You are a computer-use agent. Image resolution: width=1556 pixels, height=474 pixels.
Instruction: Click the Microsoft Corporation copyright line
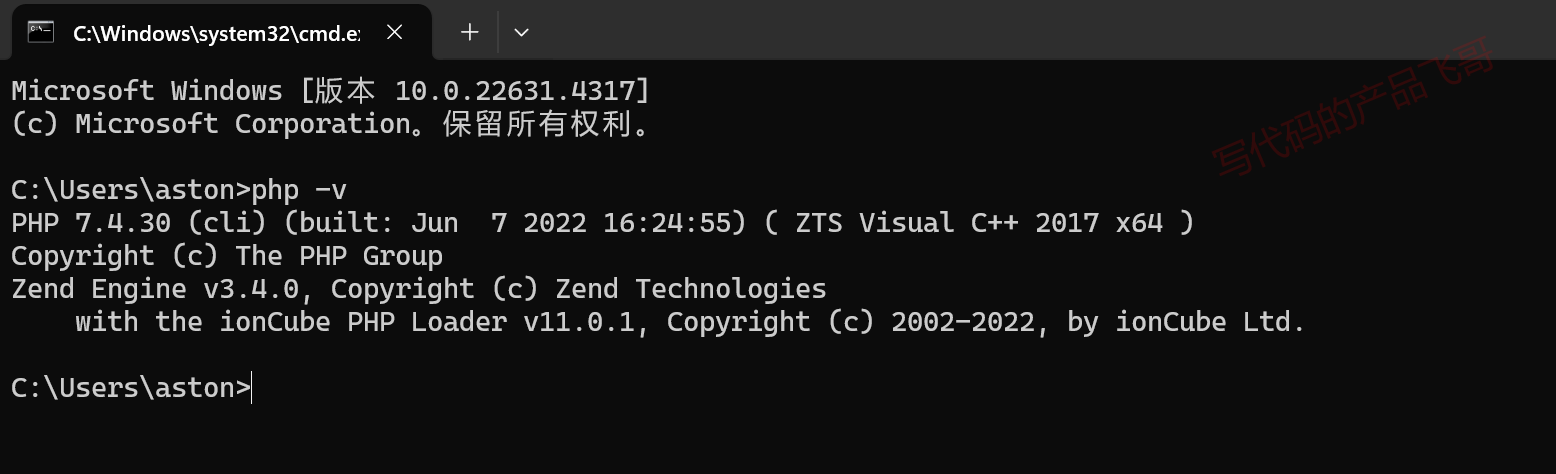pos(331,124)
